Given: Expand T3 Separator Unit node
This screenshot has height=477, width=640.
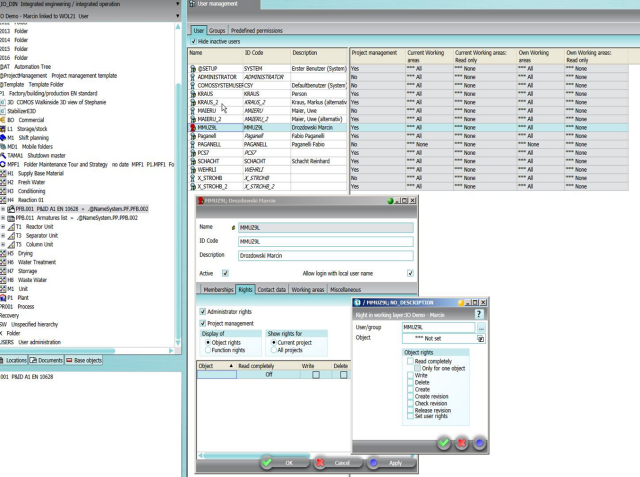Looking at the screenshot, I should (3, 236).
